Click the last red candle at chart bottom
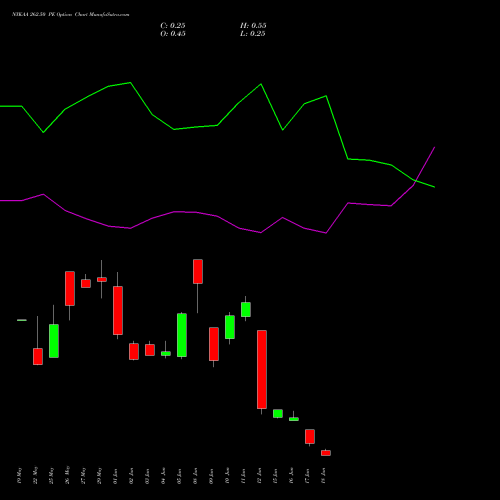 [326, 453]
